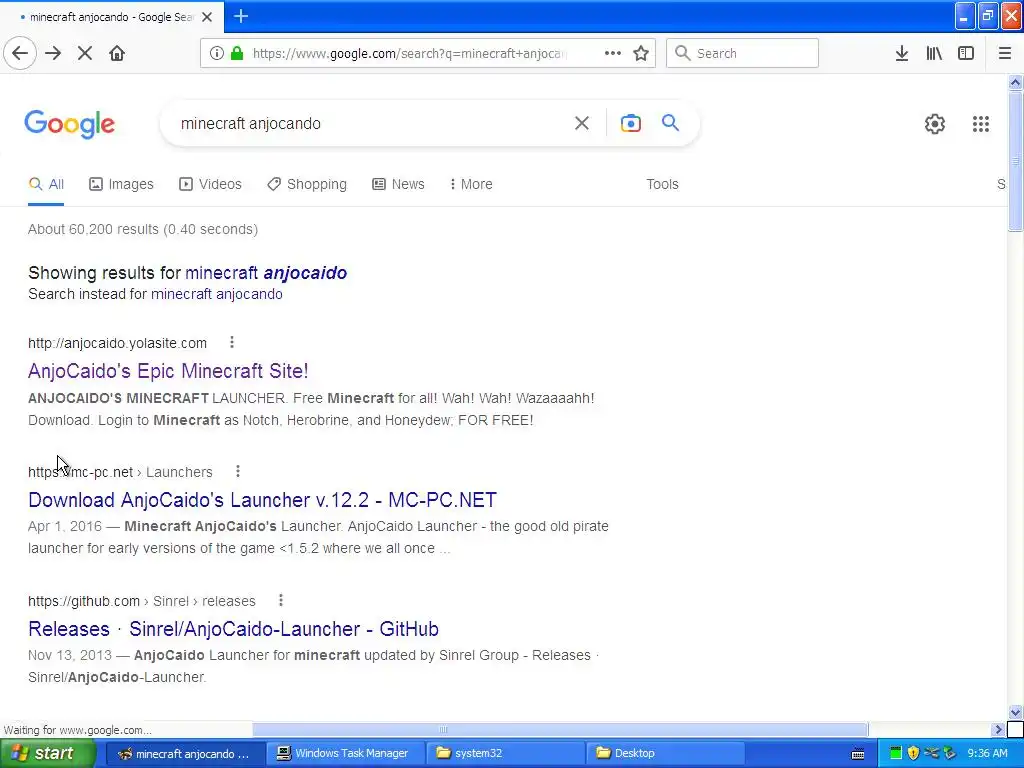This screenshot has width=1024, height=768.
Task: Switch to Windows Task Manager in the taskbar
Action: pyautogui.click(x=344, y=754)
